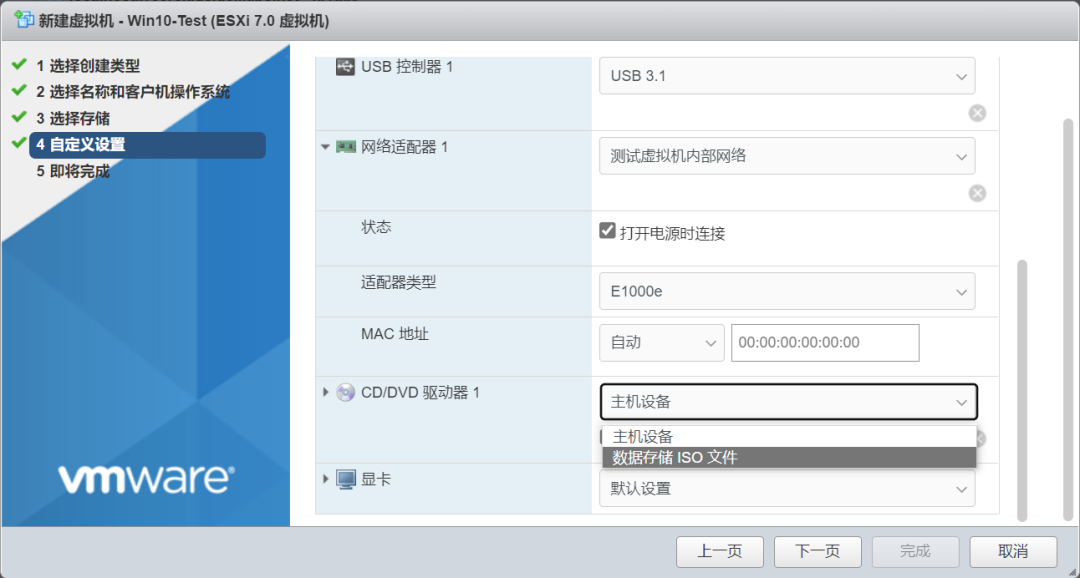Image resolution: width=1080 pixels, height=578 pixels.
Task: Click green check beside step 4 自定义设置
Action: (x=19, y=143)
